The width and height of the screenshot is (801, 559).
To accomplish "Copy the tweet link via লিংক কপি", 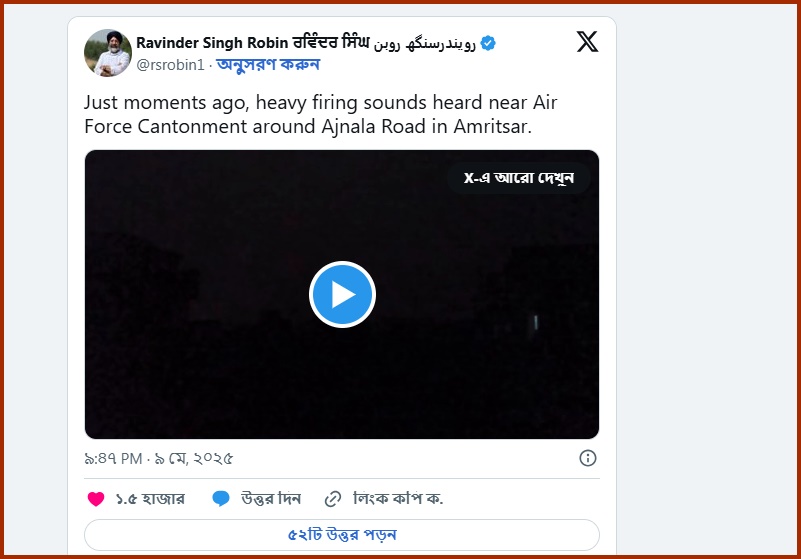I will [x=398, y=498].
